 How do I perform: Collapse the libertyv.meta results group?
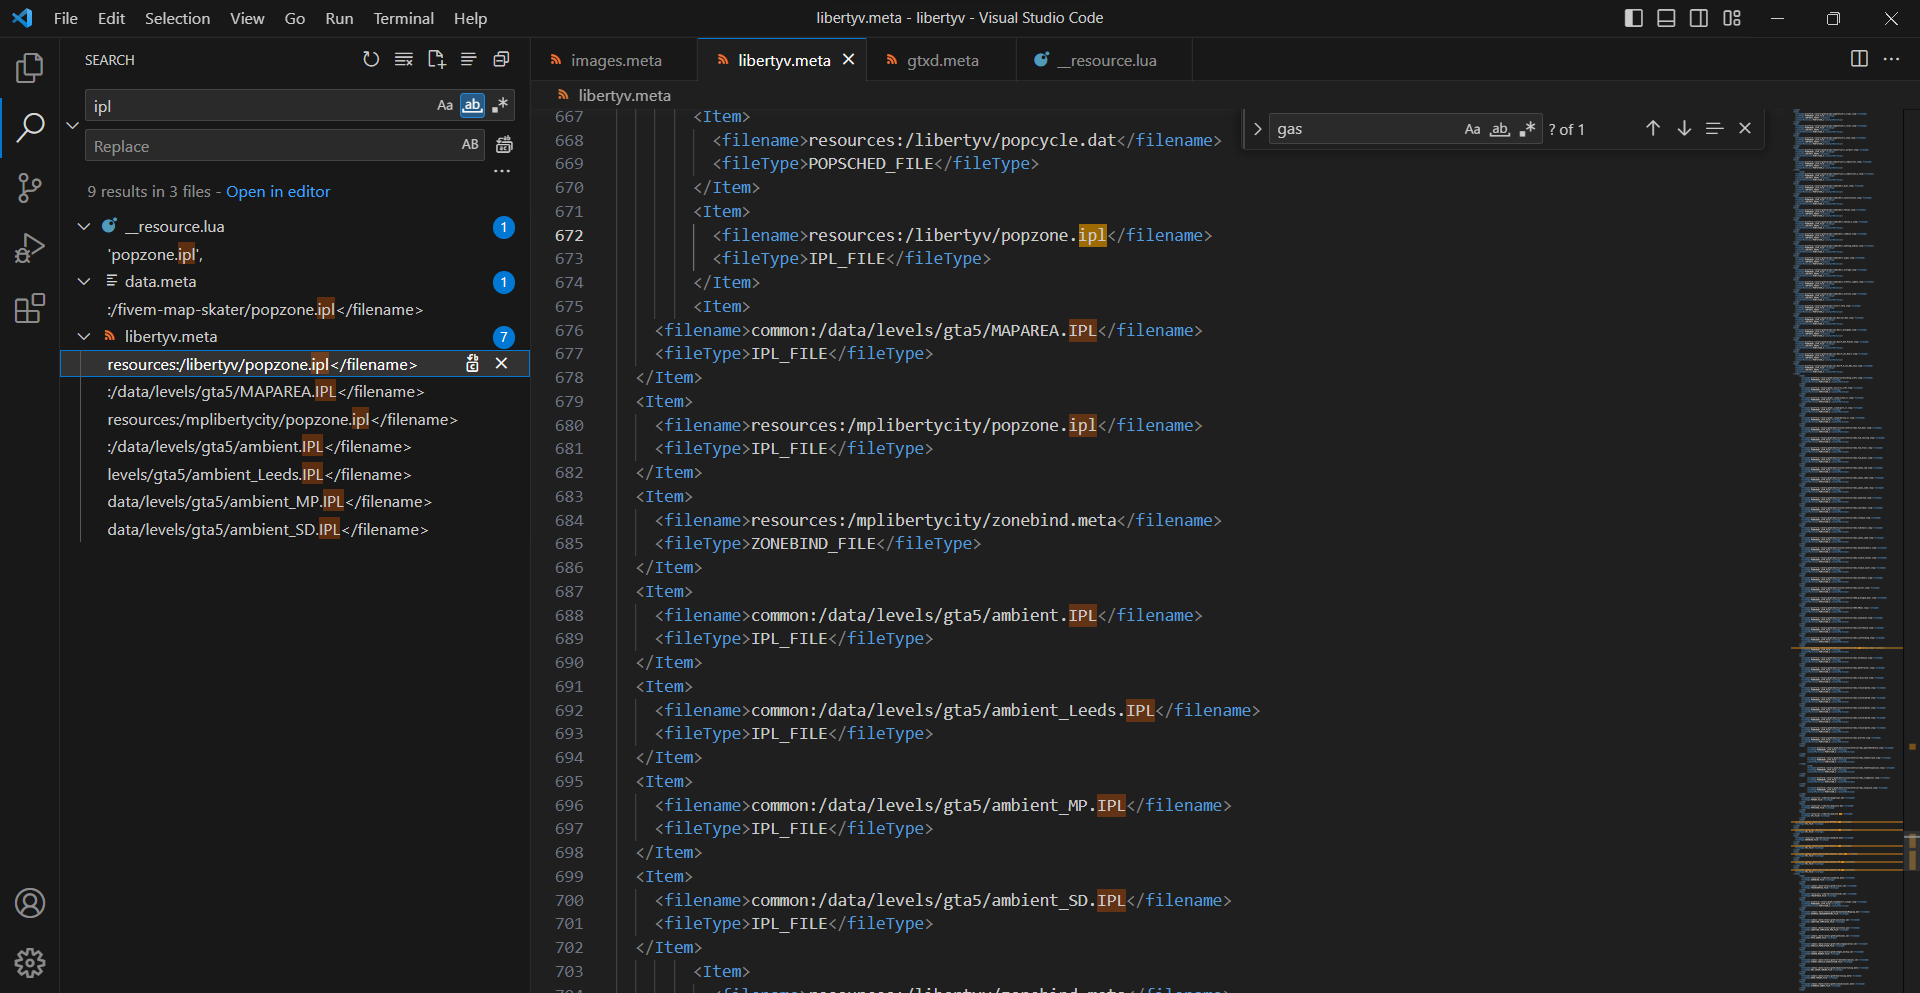pyautogui.click(x=84, y=337)
